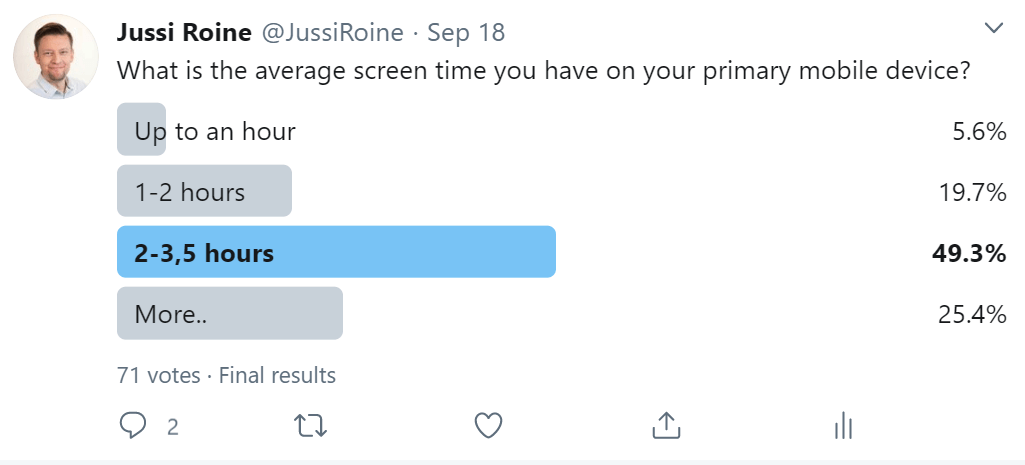
Task: Click the 25.4% result percentage
Action: tap(971, 315)
